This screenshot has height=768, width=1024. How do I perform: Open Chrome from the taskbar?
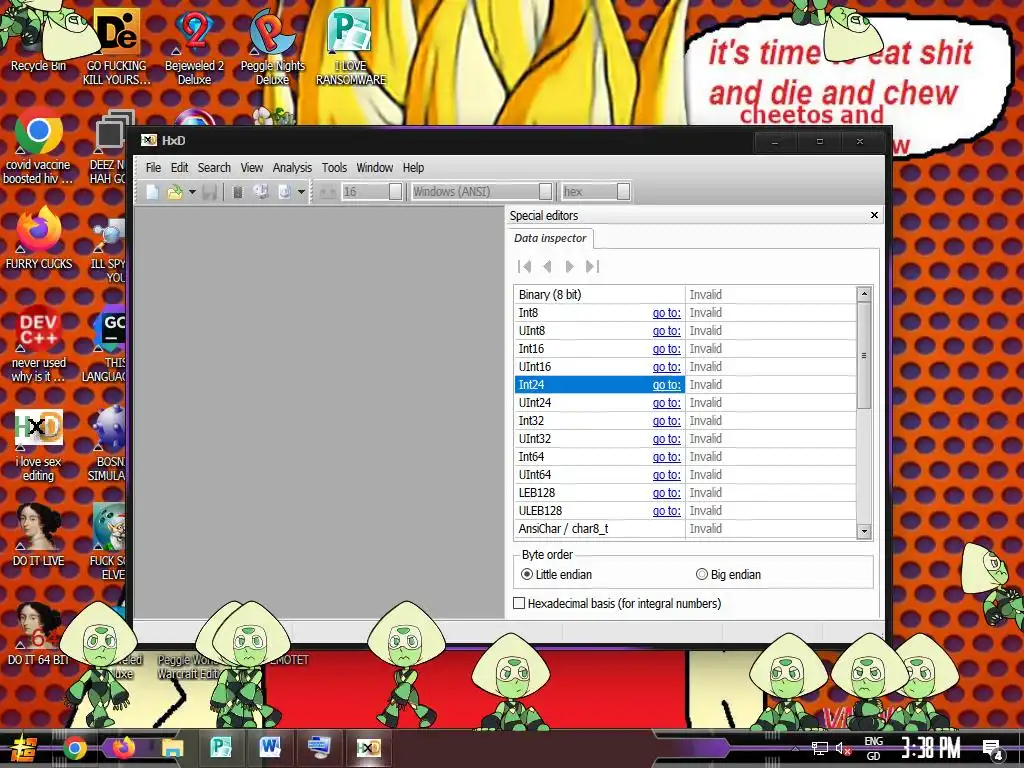click(74, 748)
